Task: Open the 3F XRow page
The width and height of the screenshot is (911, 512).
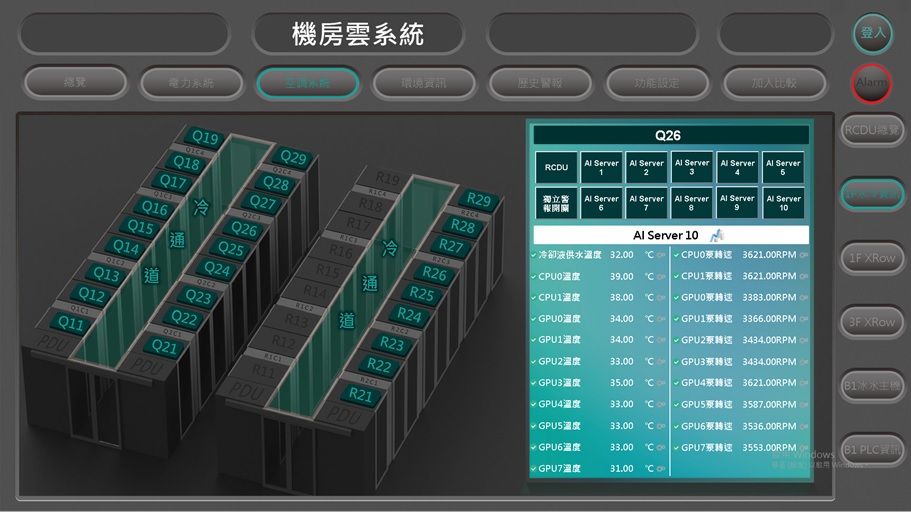Action: (x=872, y=322)
